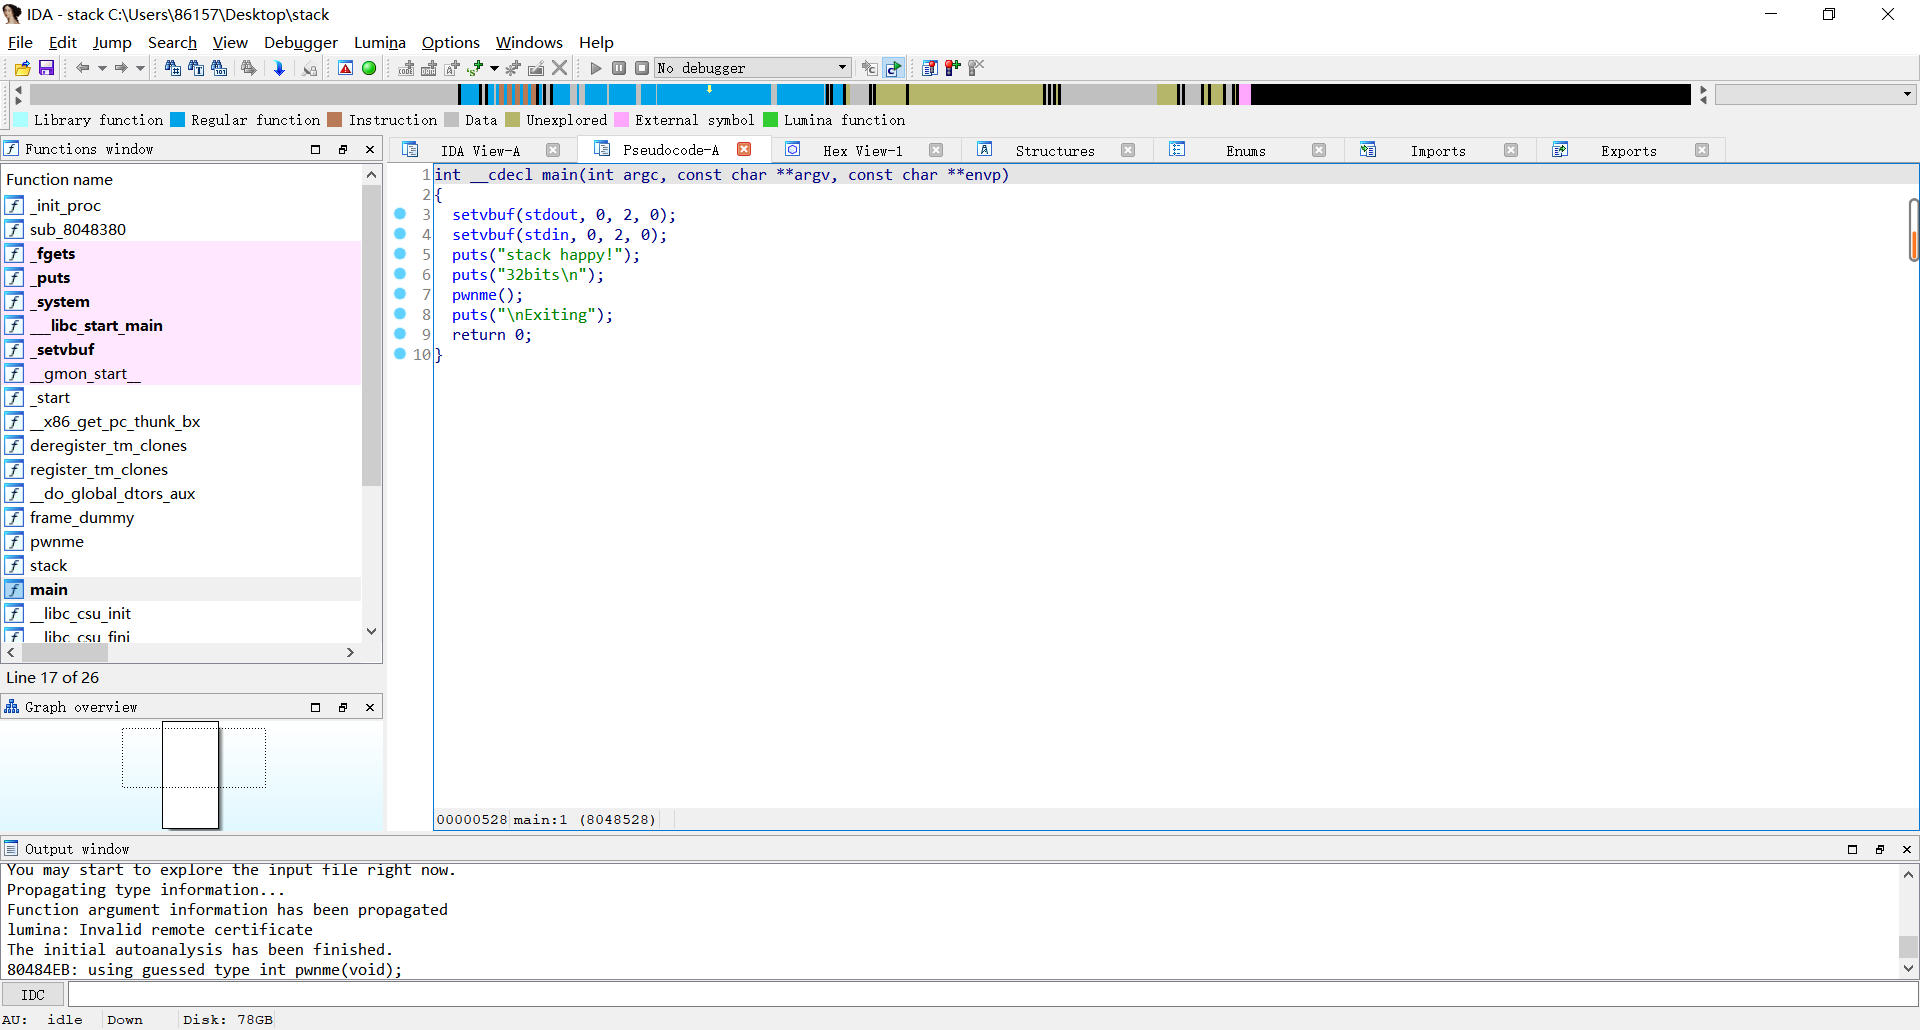
Task: Add a breakpoint with red plus icon
Action: click(x=951, y=68)
